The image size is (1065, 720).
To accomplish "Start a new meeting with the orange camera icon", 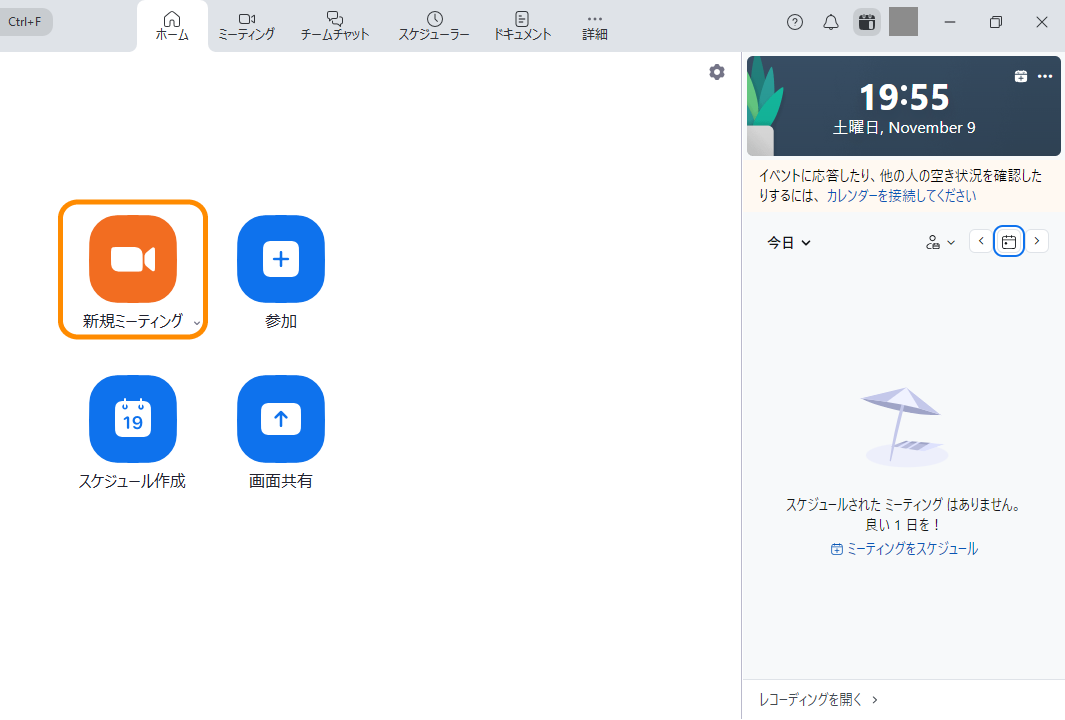I will [x=133, y=259].
